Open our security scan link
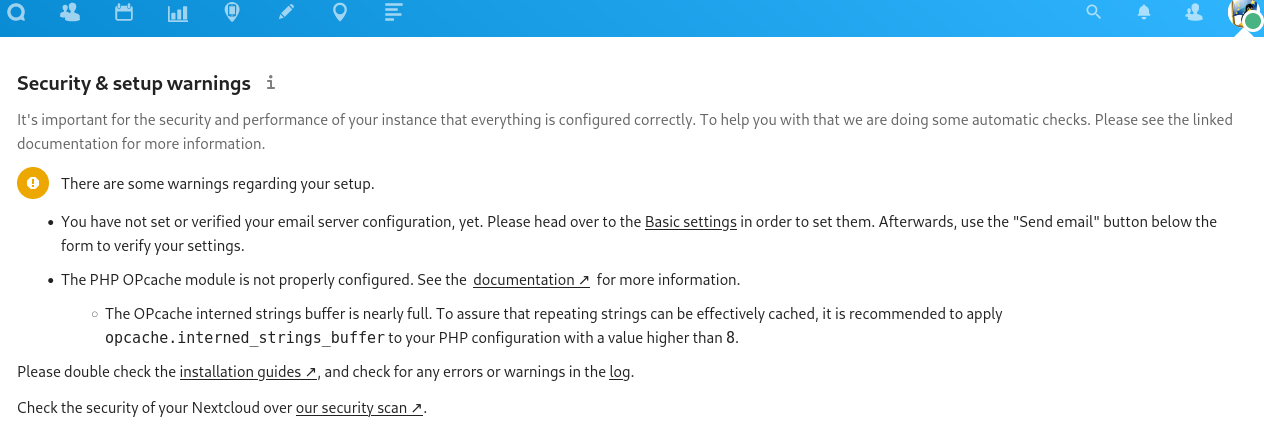This screenshot has height=441, width=1264. pos(359,408)
